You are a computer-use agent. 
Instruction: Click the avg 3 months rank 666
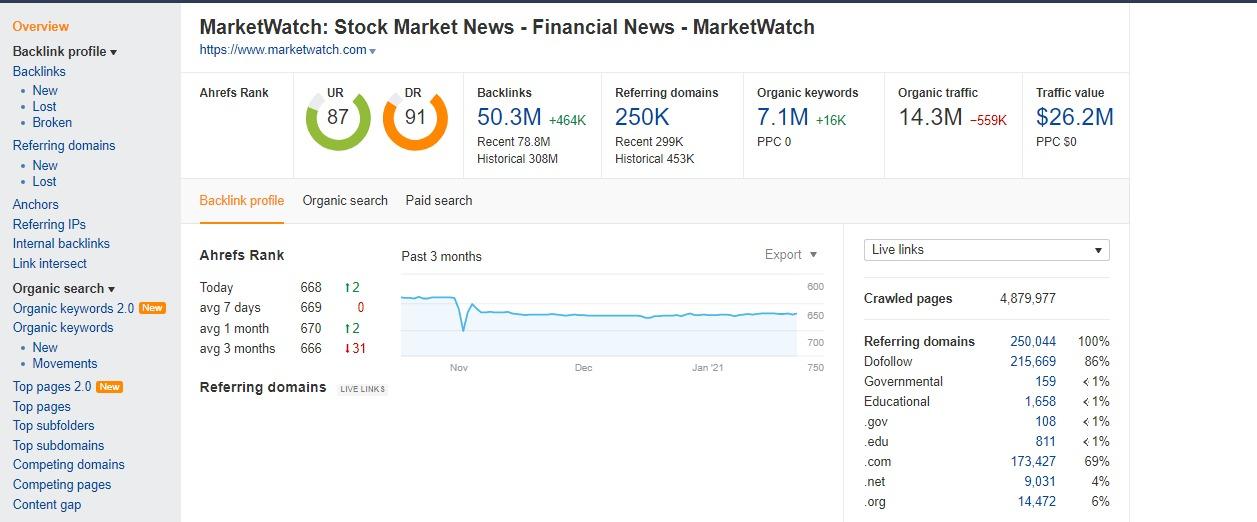[x=311, y=348]
